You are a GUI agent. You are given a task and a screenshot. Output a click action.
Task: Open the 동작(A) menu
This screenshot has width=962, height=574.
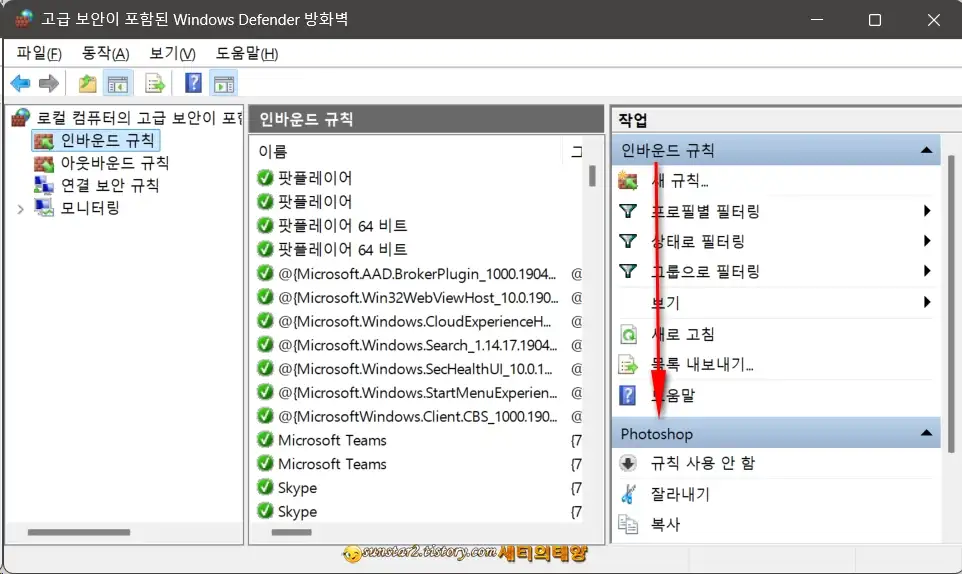coord(106,53)
